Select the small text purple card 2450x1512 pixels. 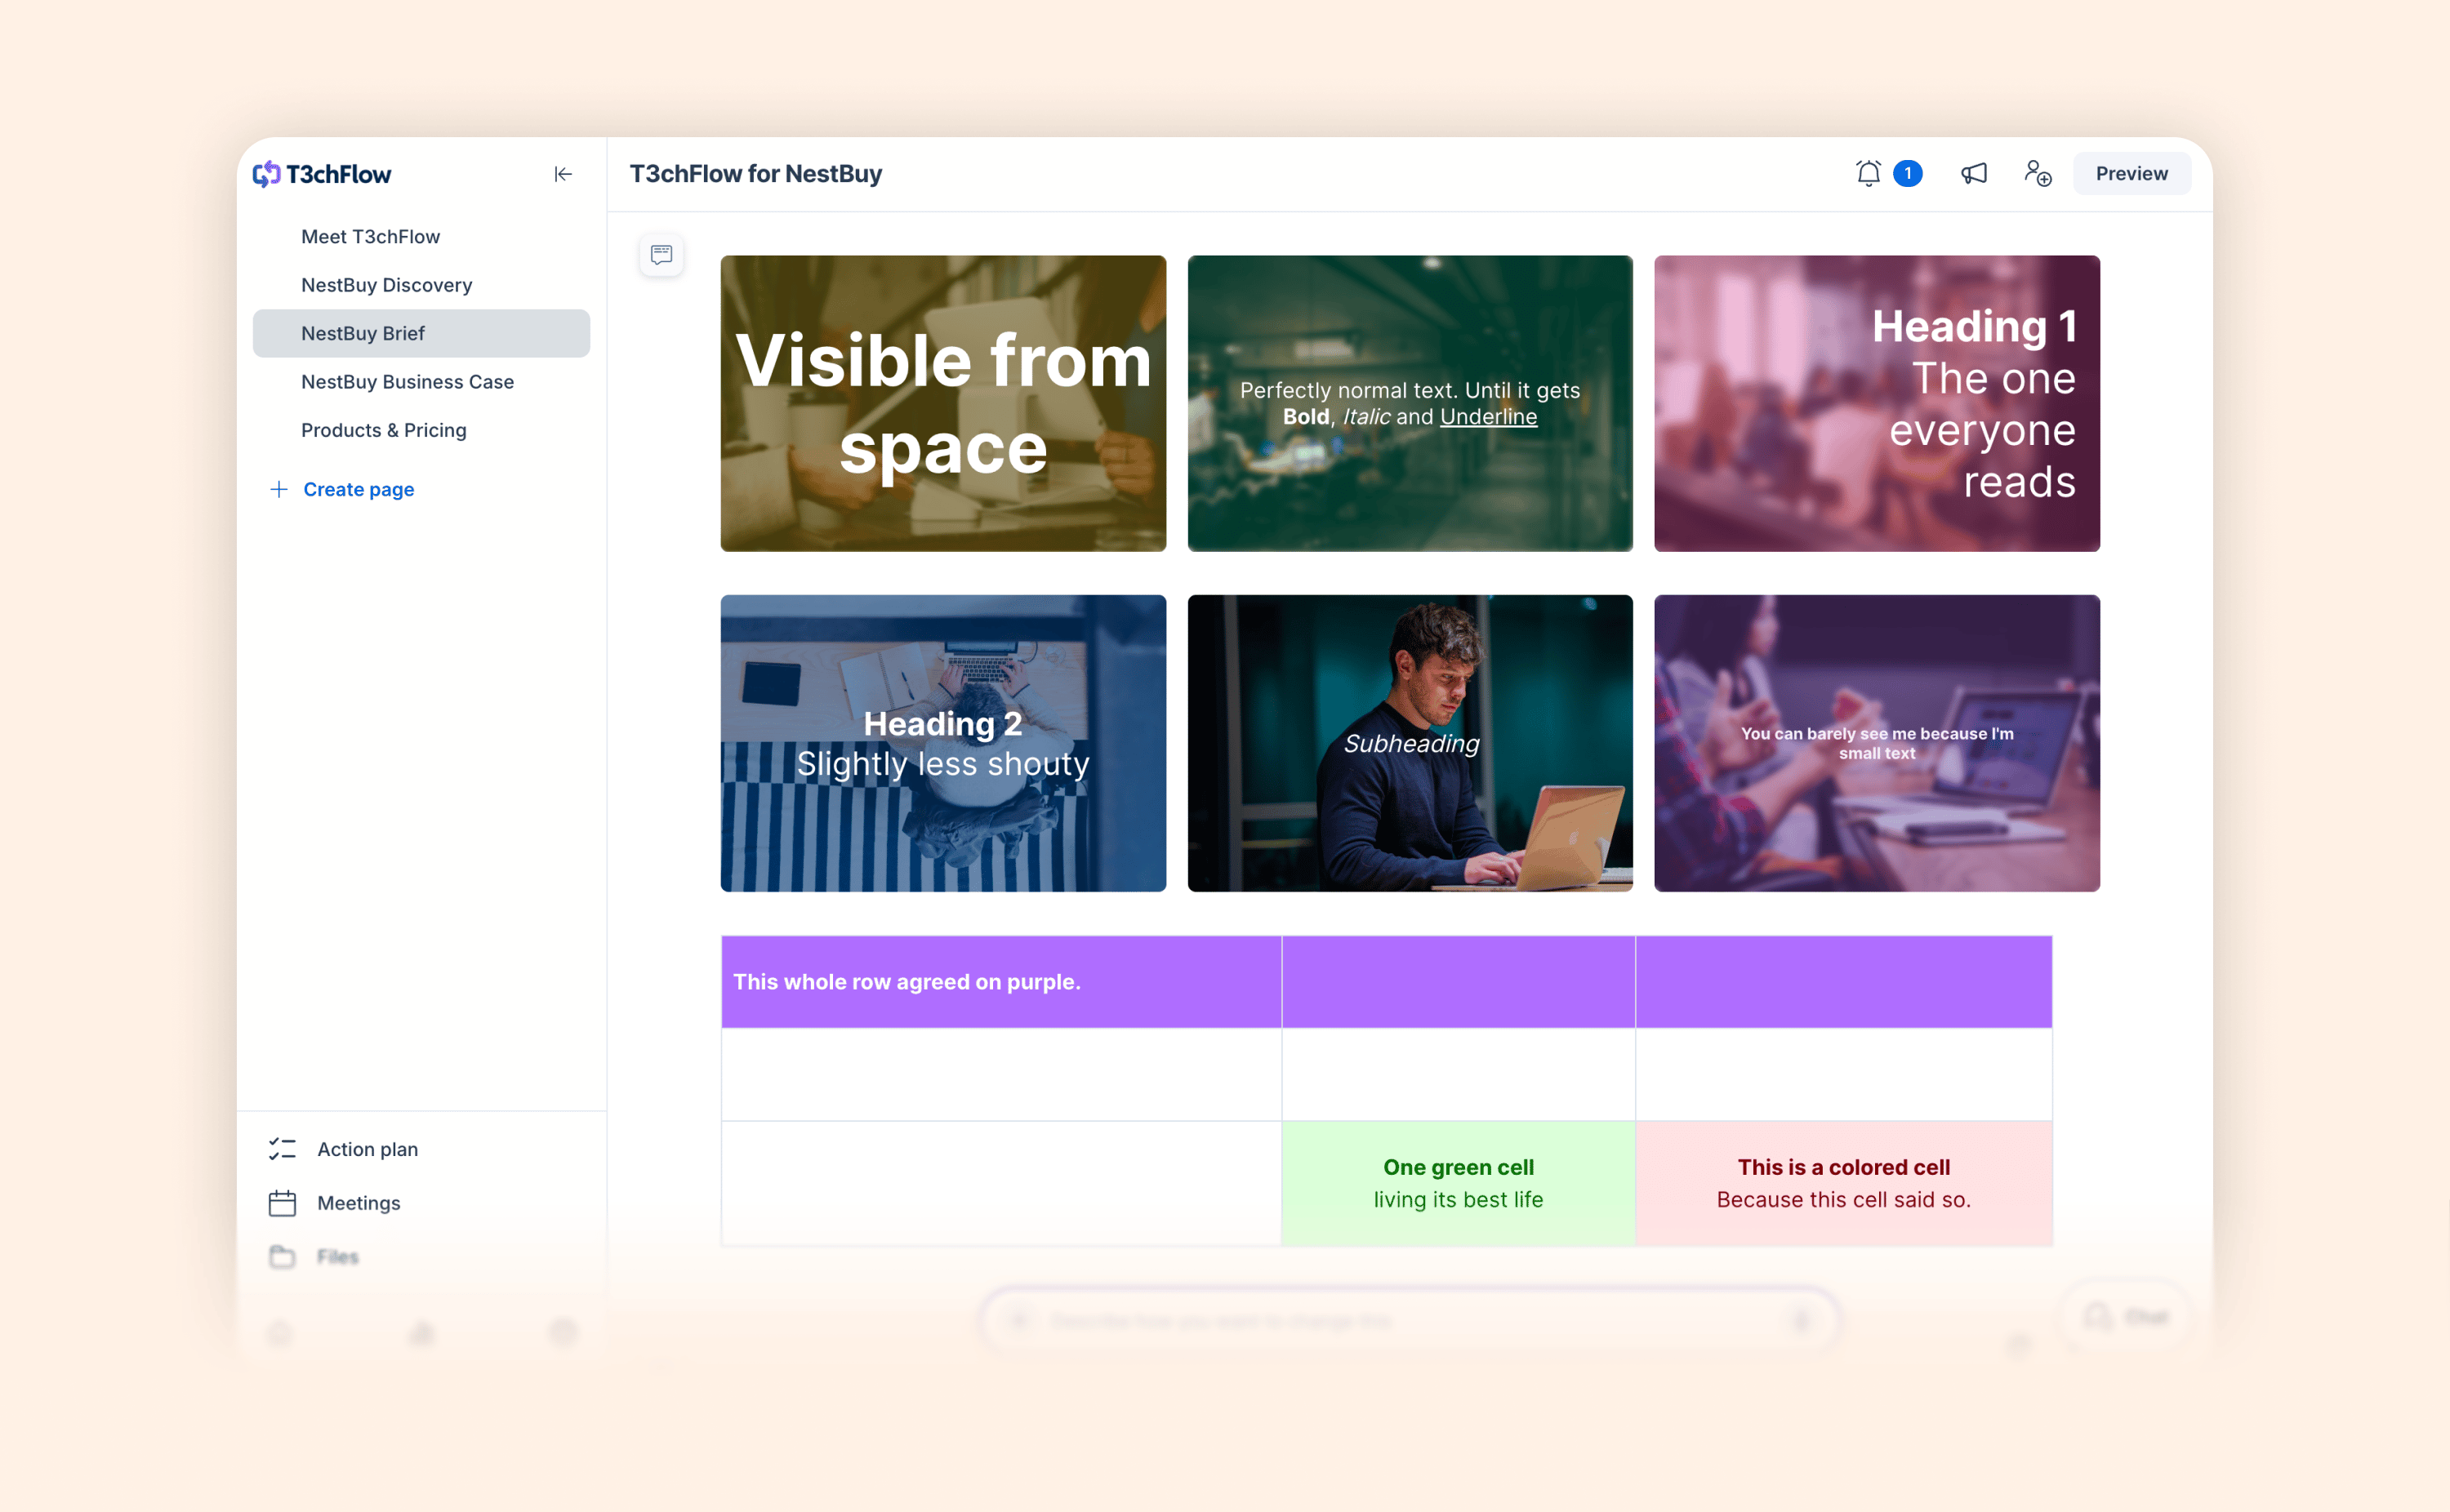coord(1876,743)
